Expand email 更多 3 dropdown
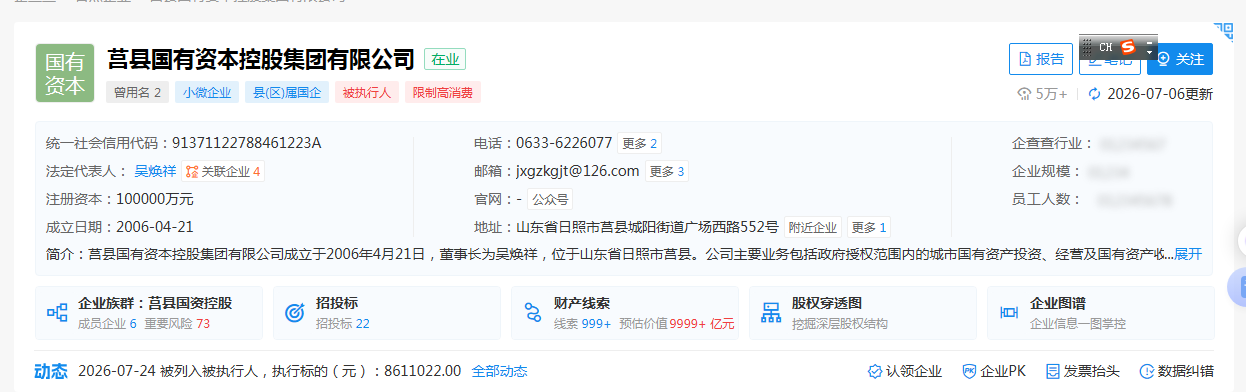Image resolution: width=1246 pixels, height=392 pixels. point(668,171)
